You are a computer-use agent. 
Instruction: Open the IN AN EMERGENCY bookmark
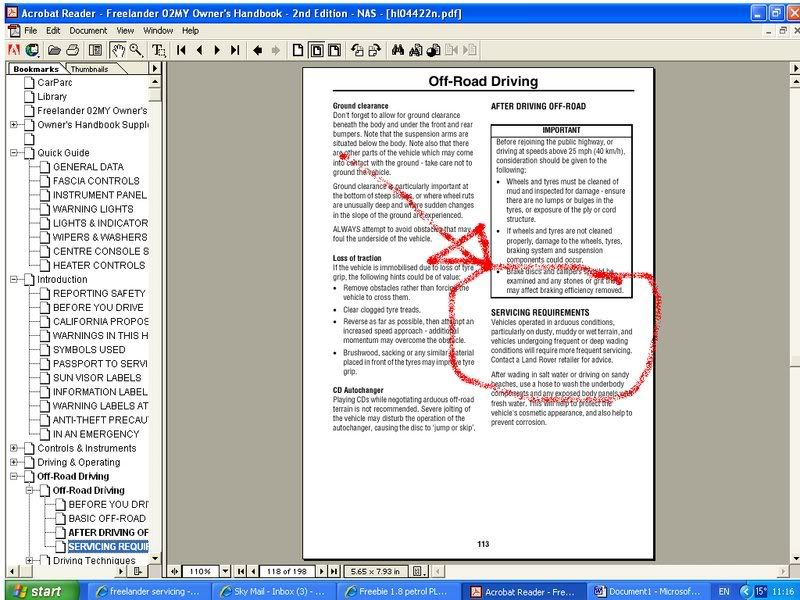pos(96,434)
